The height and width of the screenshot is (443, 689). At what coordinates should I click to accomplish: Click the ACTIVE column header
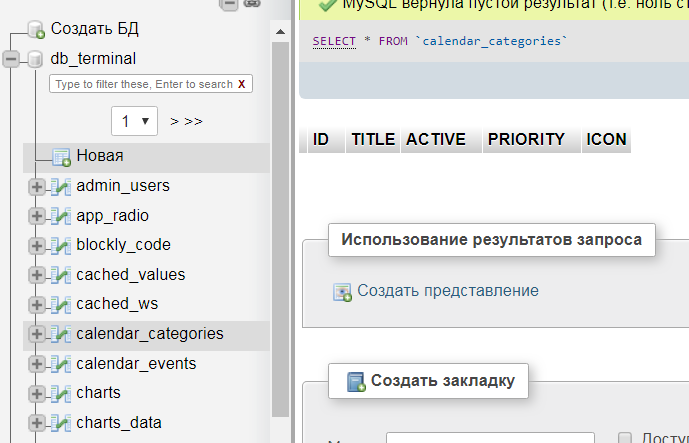coord(441,140)
